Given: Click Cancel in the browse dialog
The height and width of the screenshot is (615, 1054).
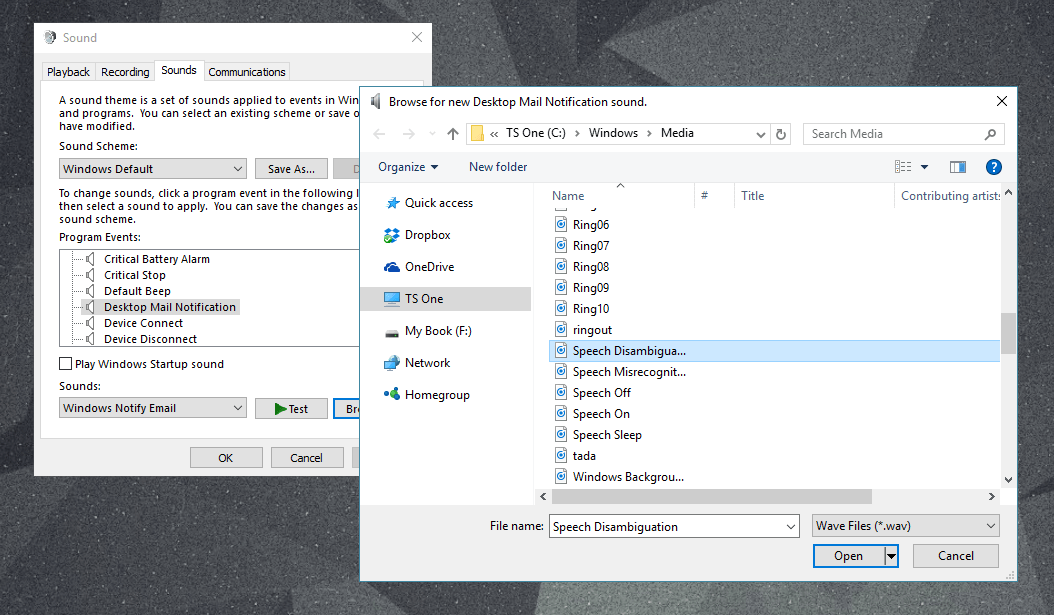Looking at the screenshot, I should point(955,556).
